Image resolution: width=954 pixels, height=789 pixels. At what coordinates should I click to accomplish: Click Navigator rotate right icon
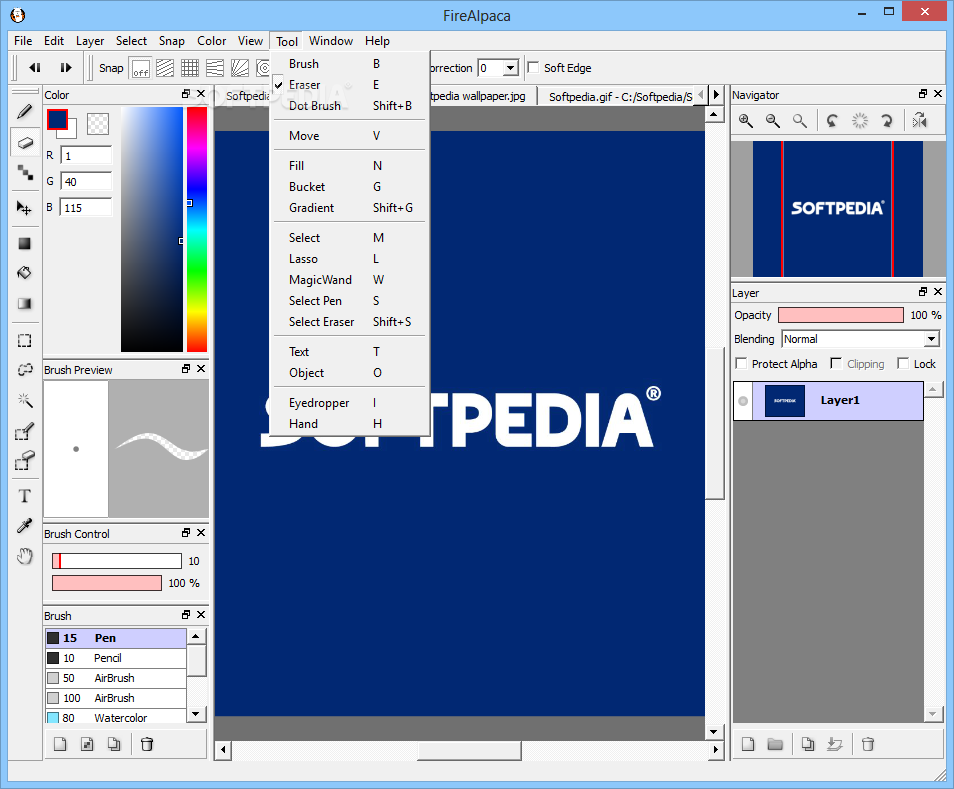pyautogui.click(x=886, y=120)
